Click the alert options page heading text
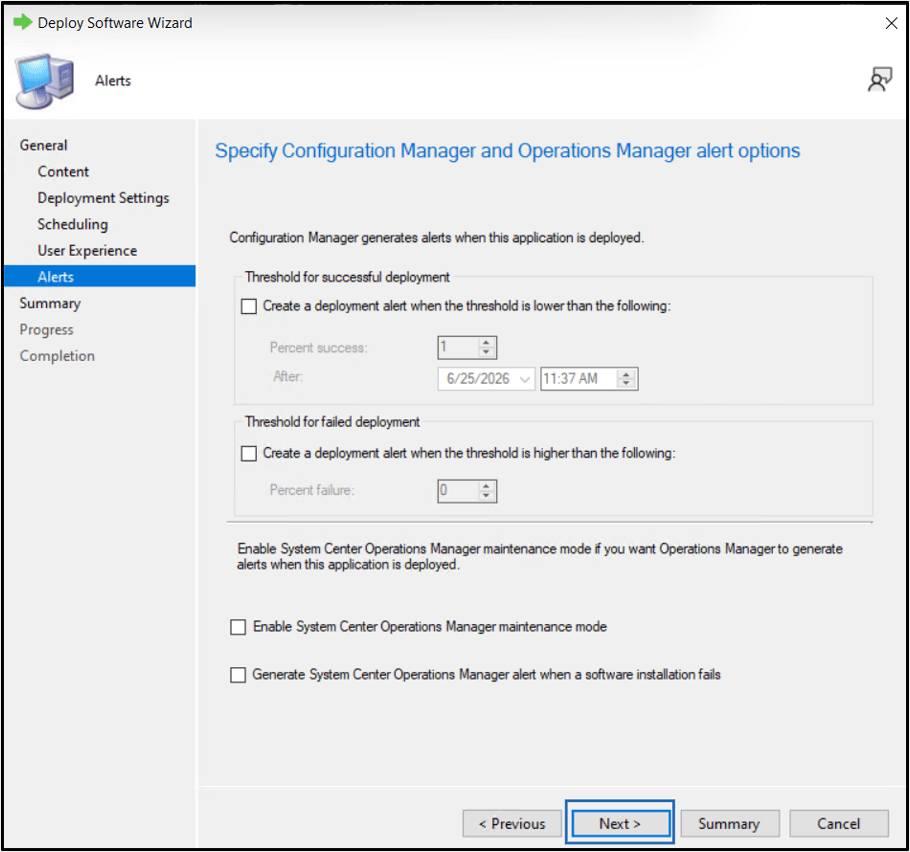Viewport: 910px width, 852px height. pyautogui.click(x=507, y=151)
